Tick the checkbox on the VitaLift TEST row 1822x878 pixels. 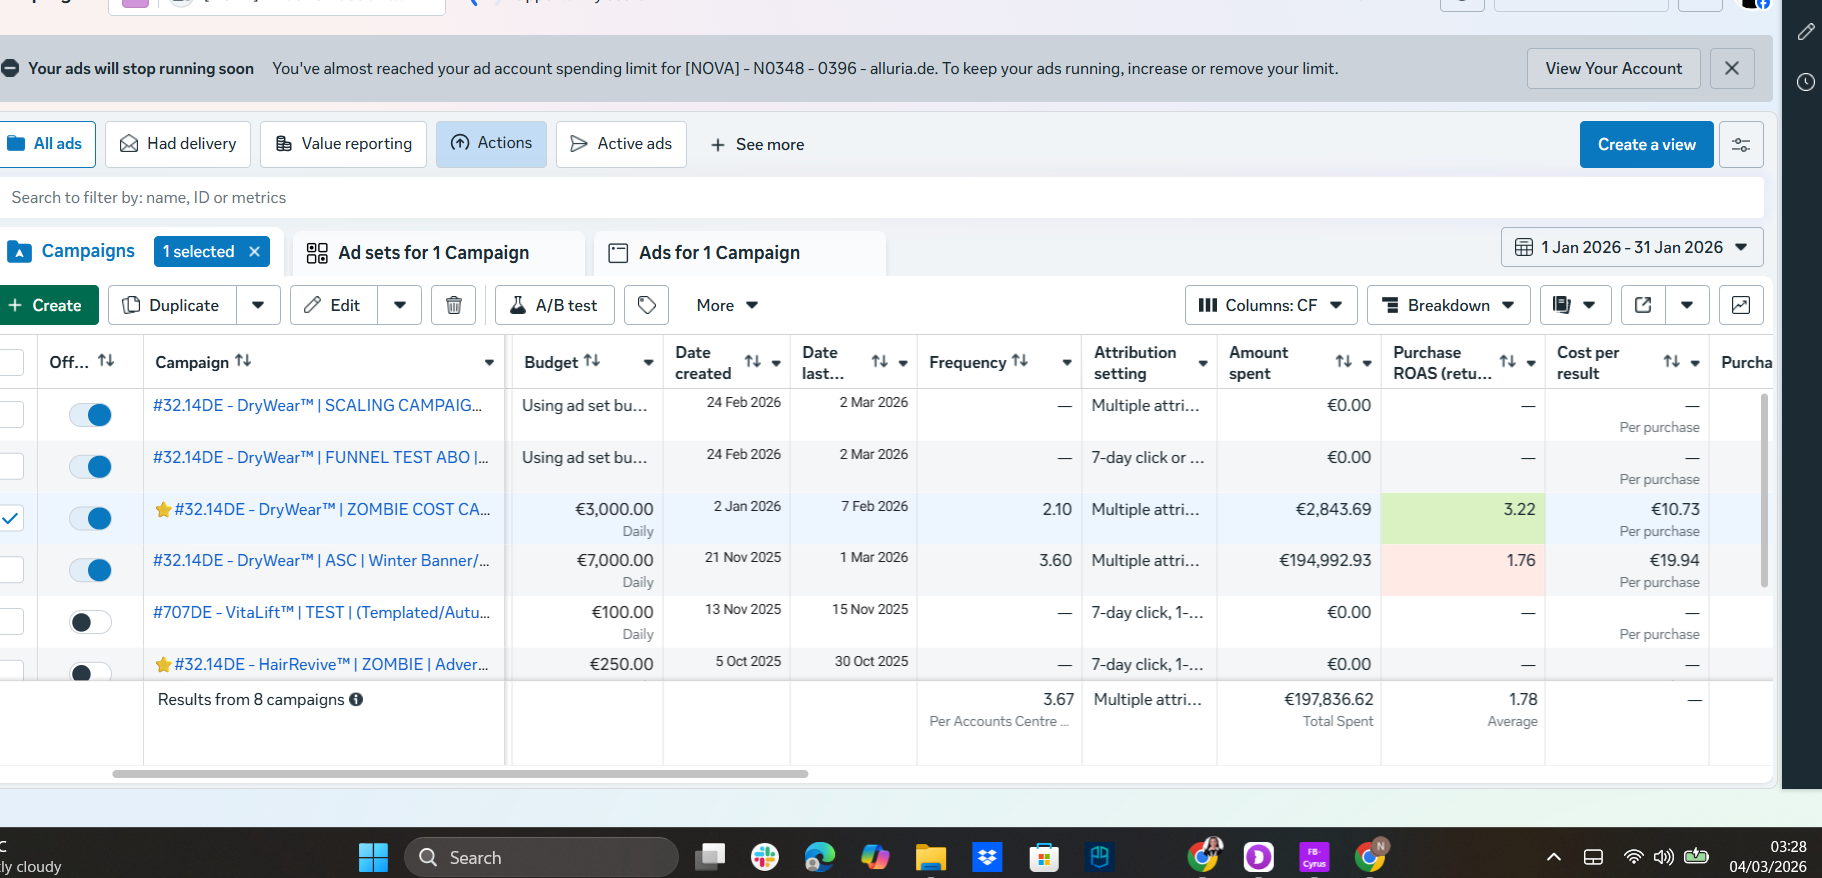point(10,622)
